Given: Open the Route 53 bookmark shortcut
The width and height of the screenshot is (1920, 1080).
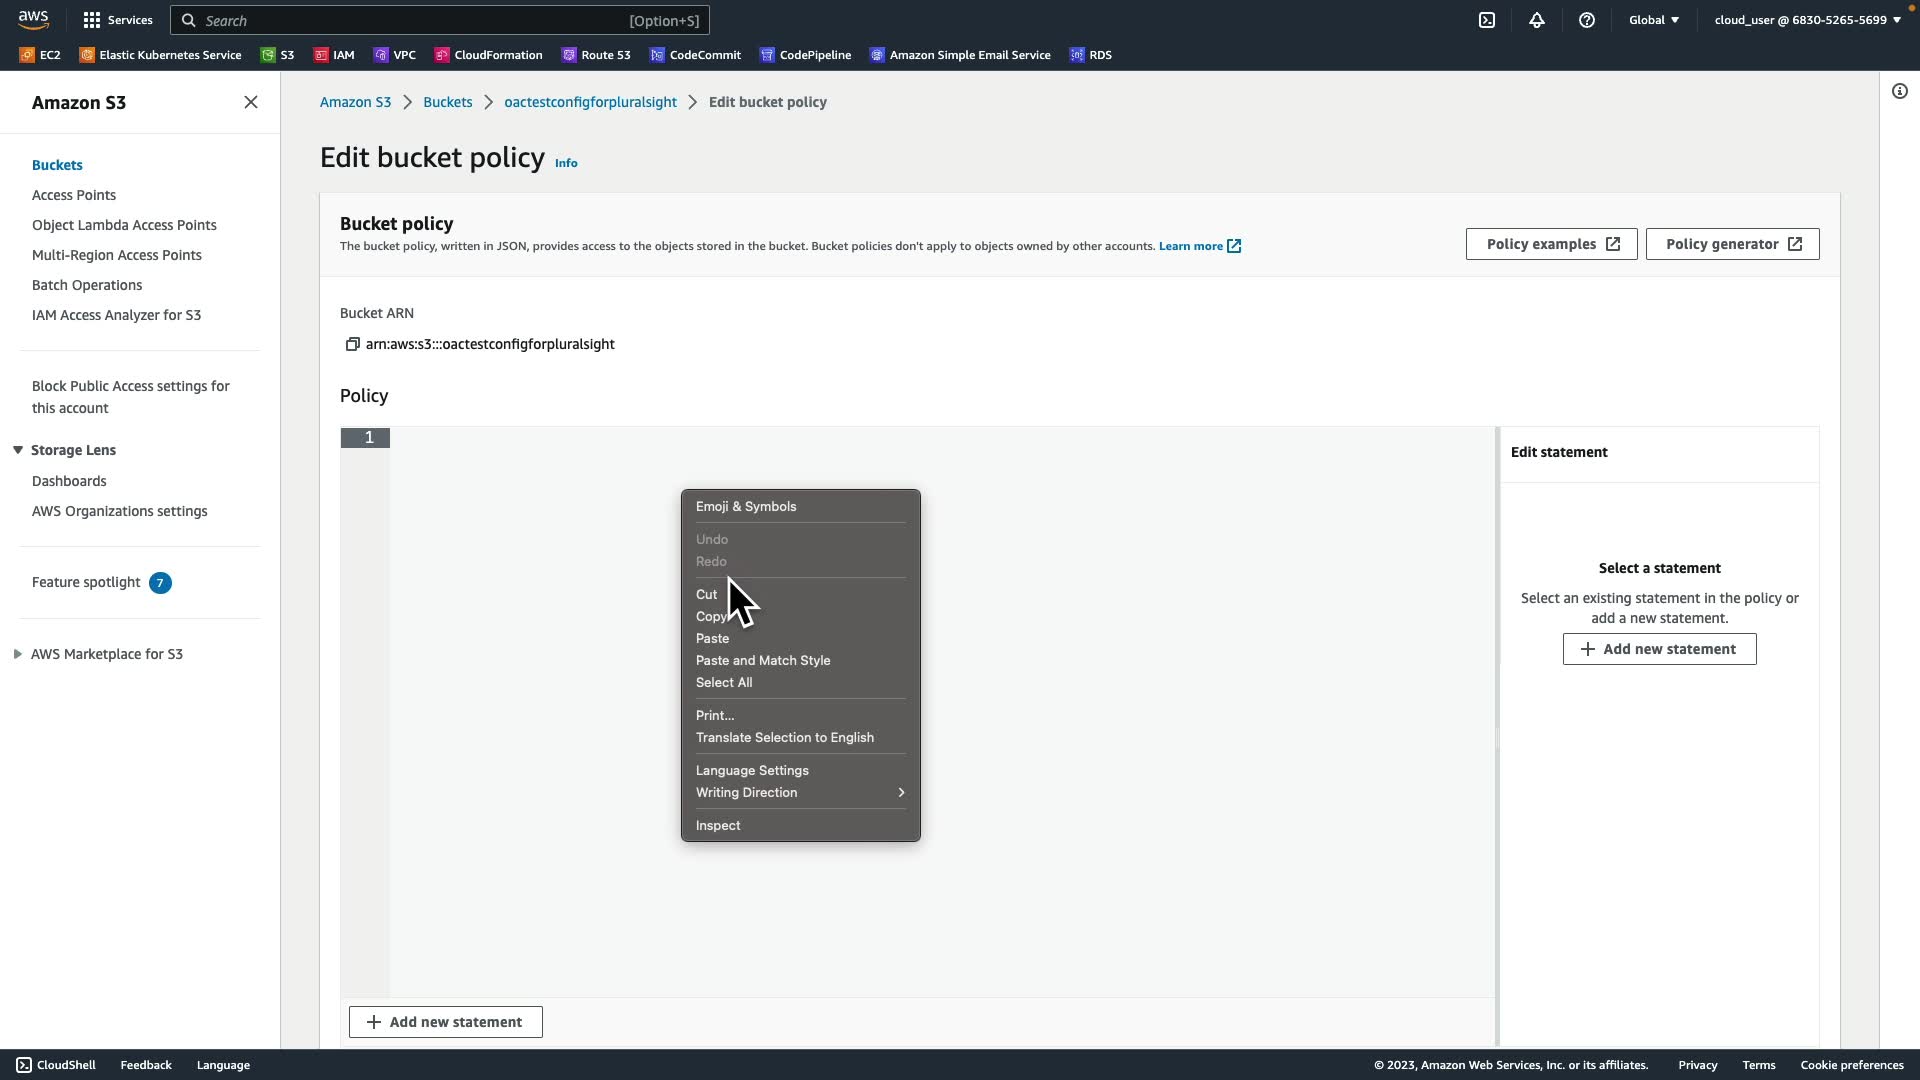Looking at the screenshot, I should click(x=596, y=55).
